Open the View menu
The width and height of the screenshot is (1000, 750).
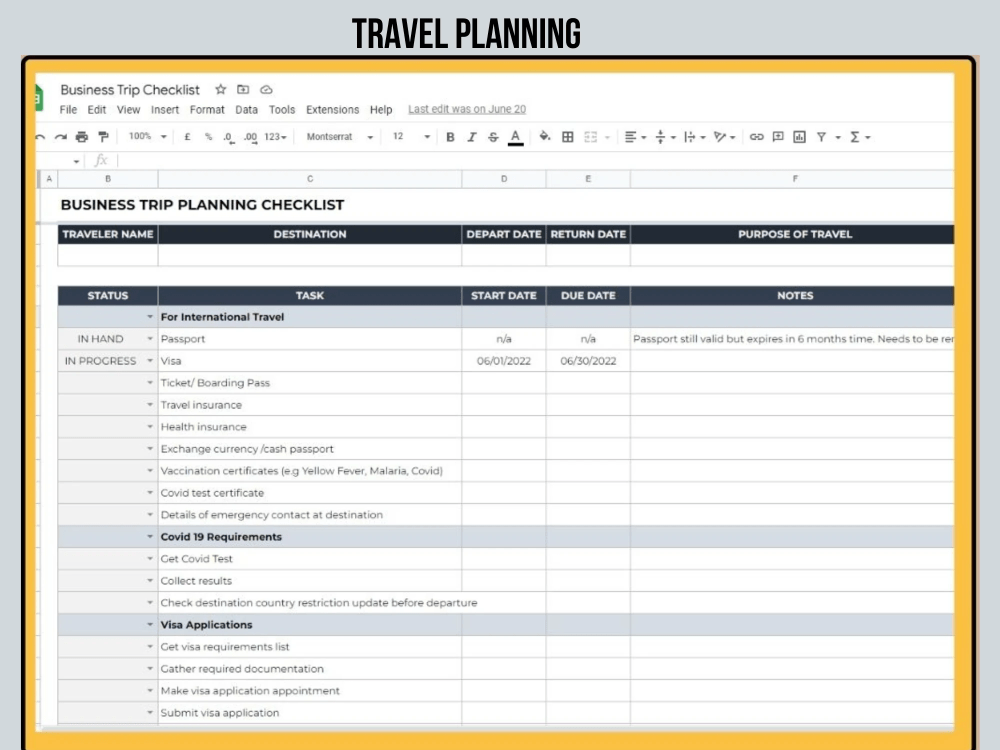128,110
